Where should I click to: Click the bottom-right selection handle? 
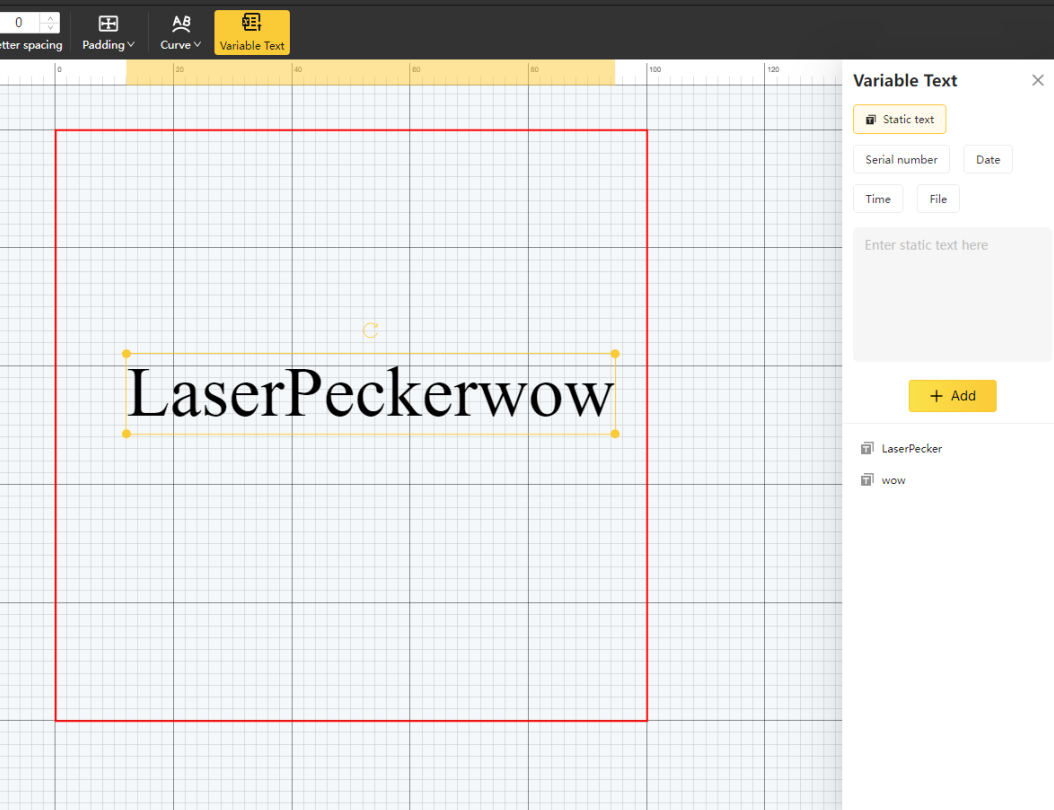click(615, 434)
